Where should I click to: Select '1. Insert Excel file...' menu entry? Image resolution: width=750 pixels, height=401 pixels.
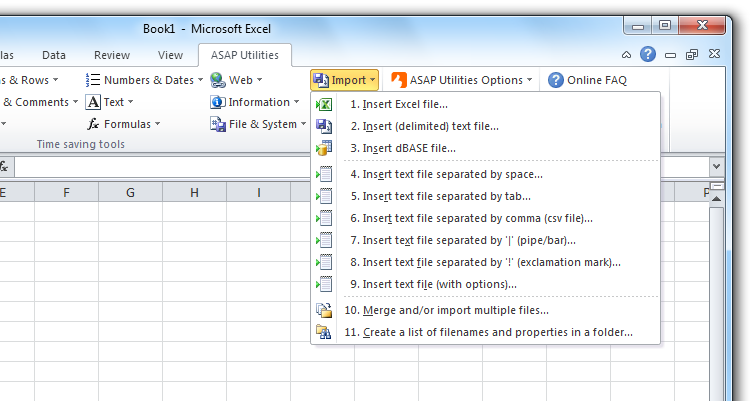point(485,104)
